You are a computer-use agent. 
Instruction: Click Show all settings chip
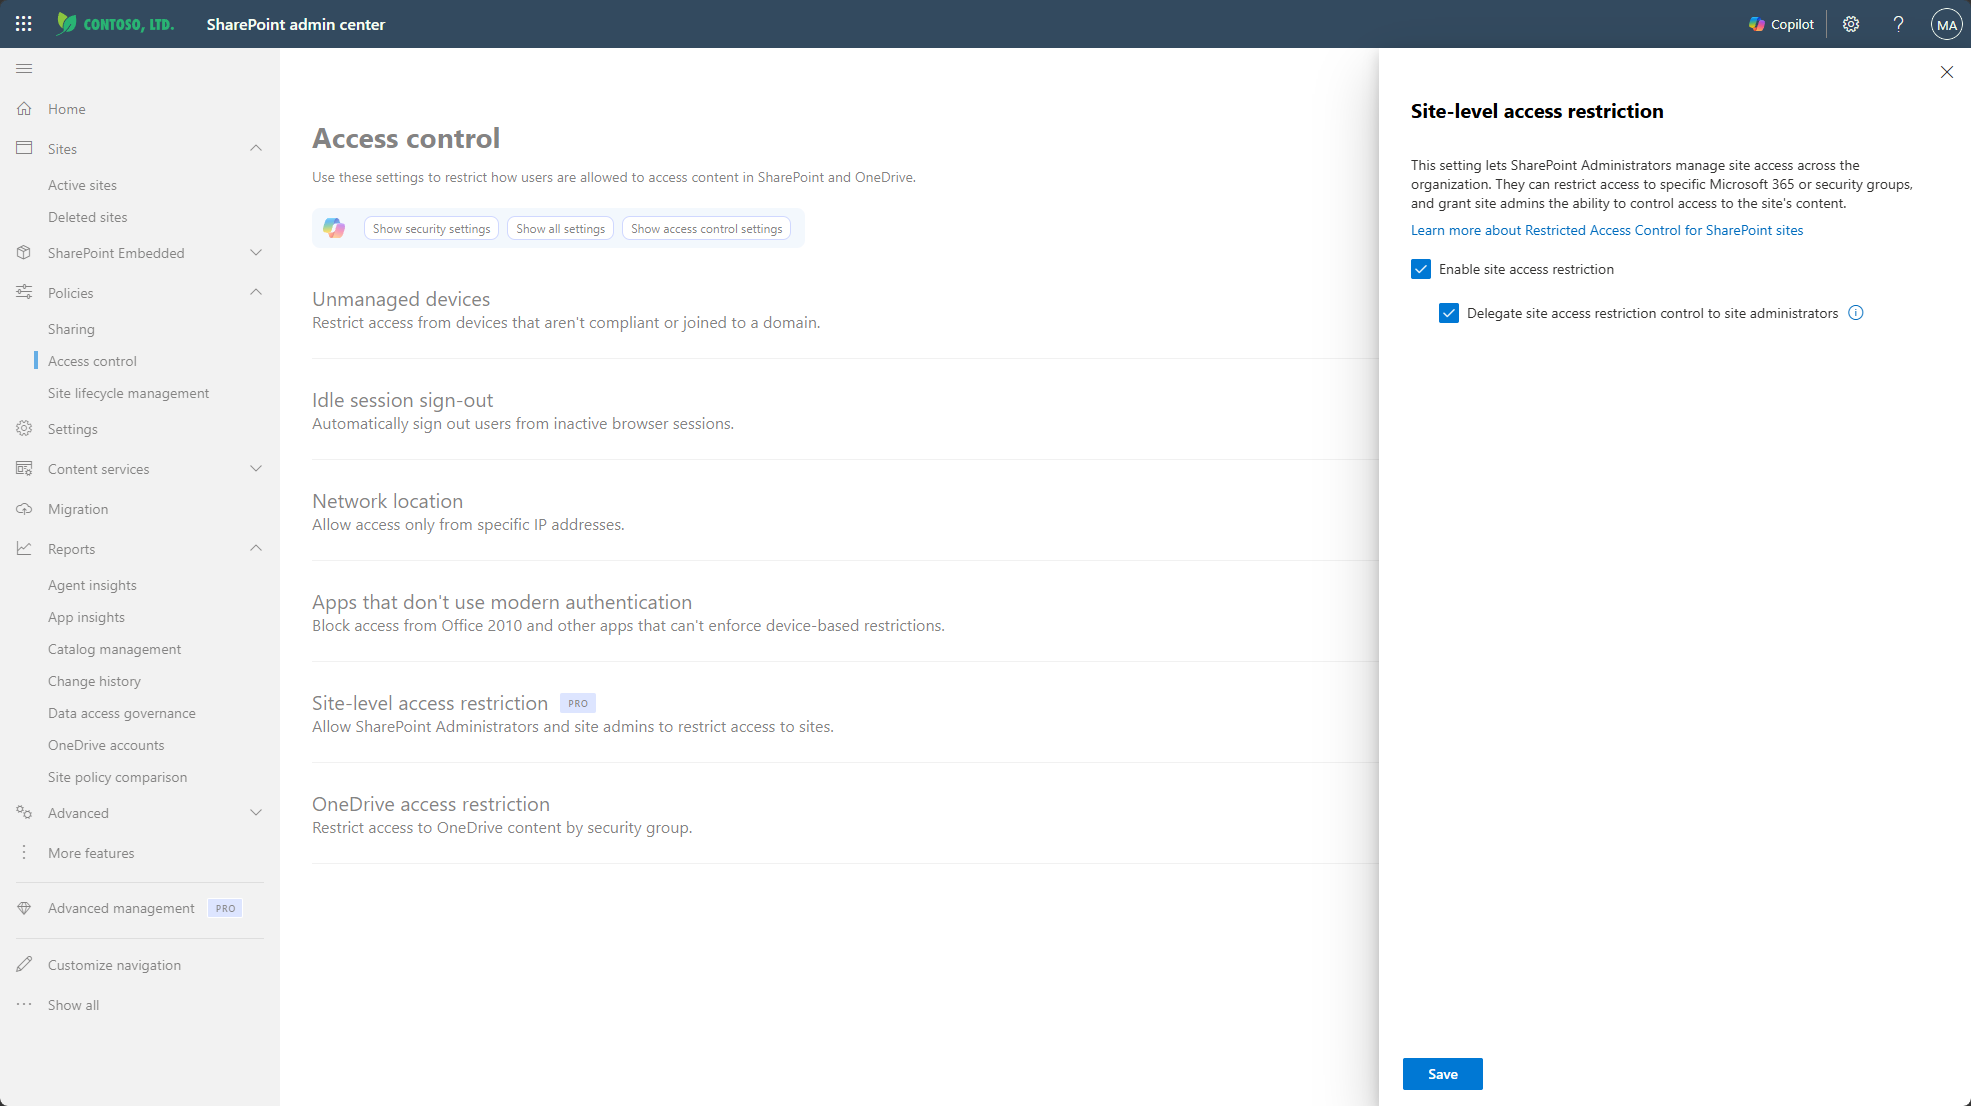(560, 229)
